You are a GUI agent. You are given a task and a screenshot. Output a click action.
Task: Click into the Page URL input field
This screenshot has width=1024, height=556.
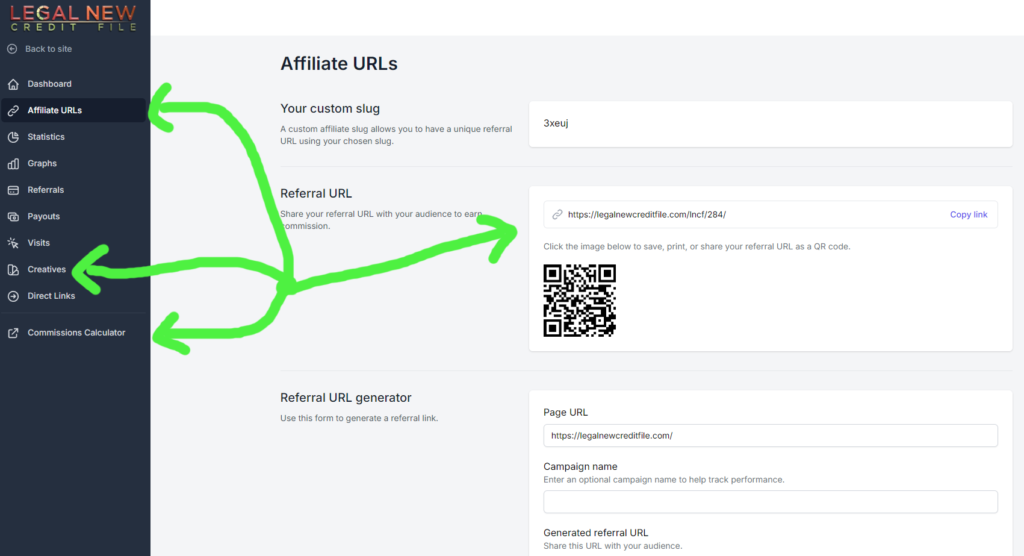770,435
